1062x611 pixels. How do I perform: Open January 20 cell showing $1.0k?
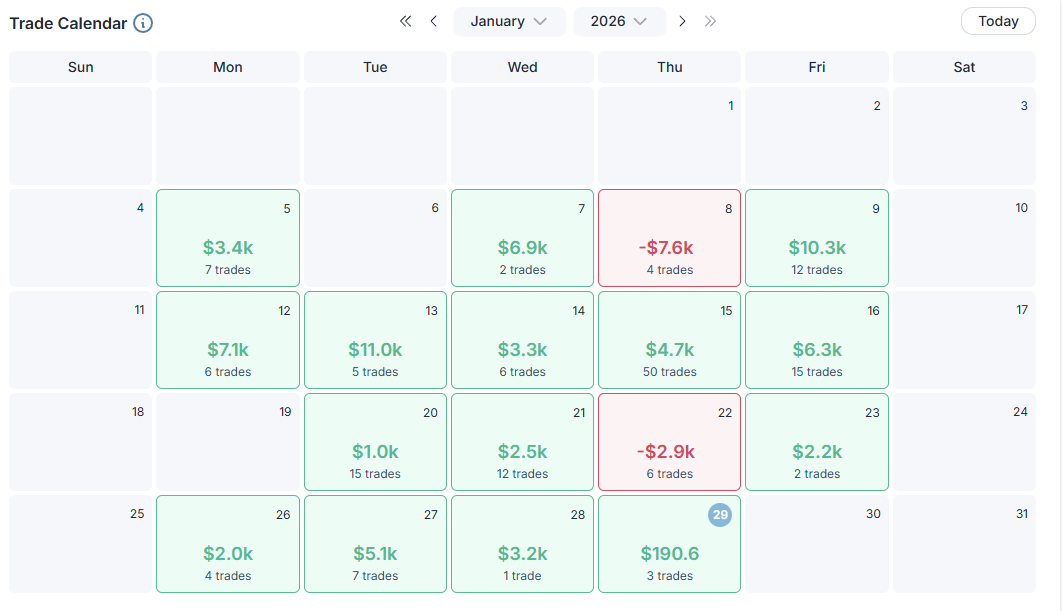click(375, 442)
